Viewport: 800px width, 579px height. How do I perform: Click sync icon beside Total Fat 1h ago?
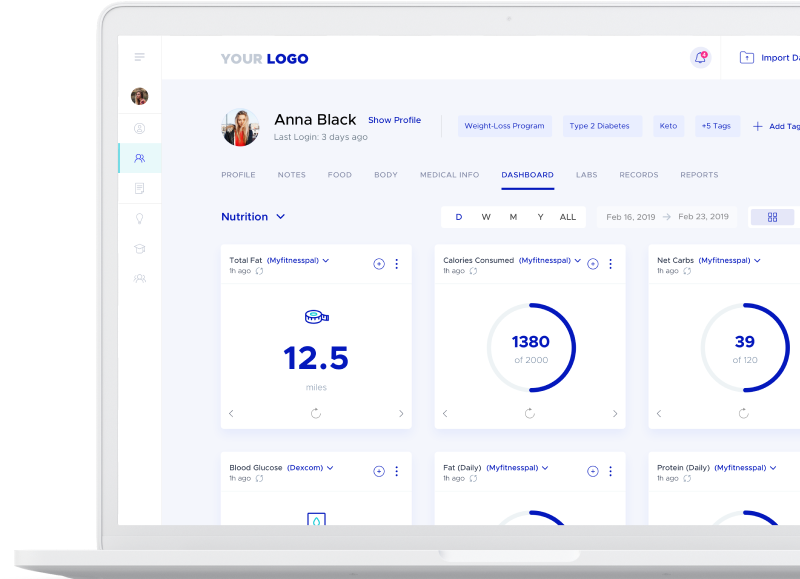click(259, 271)
